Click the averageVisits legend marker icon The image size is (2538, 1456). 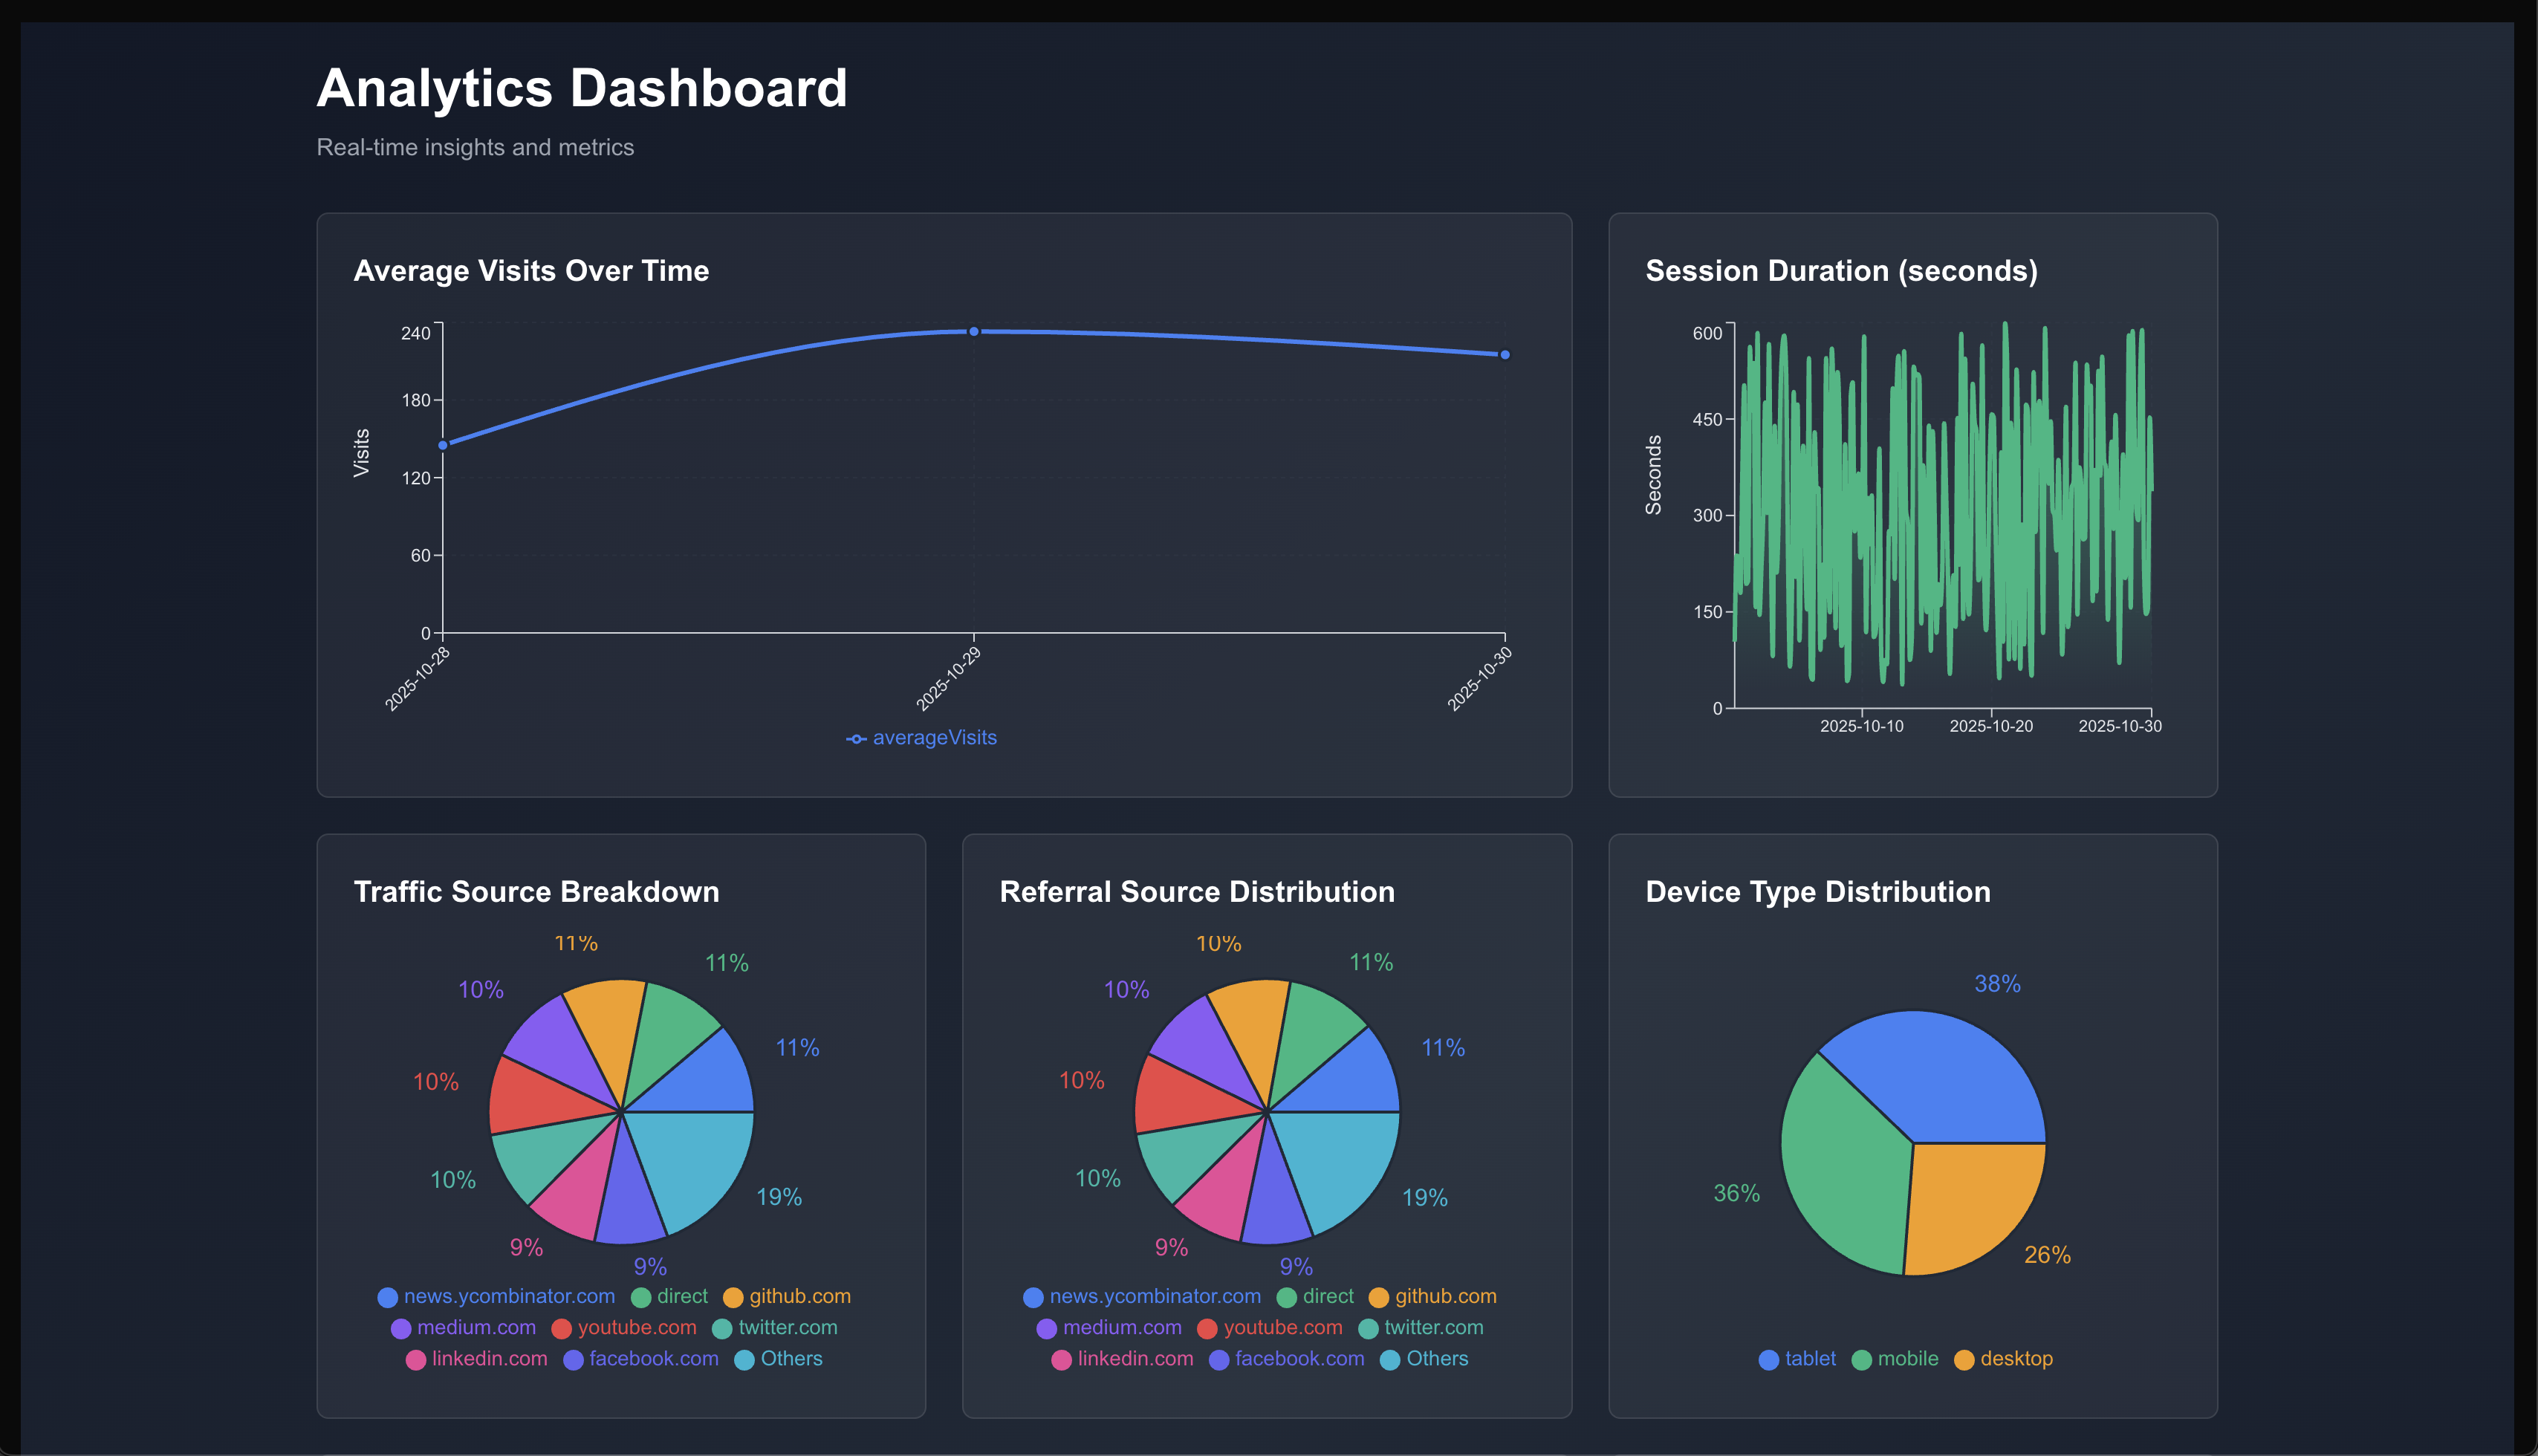click(856, 739)
